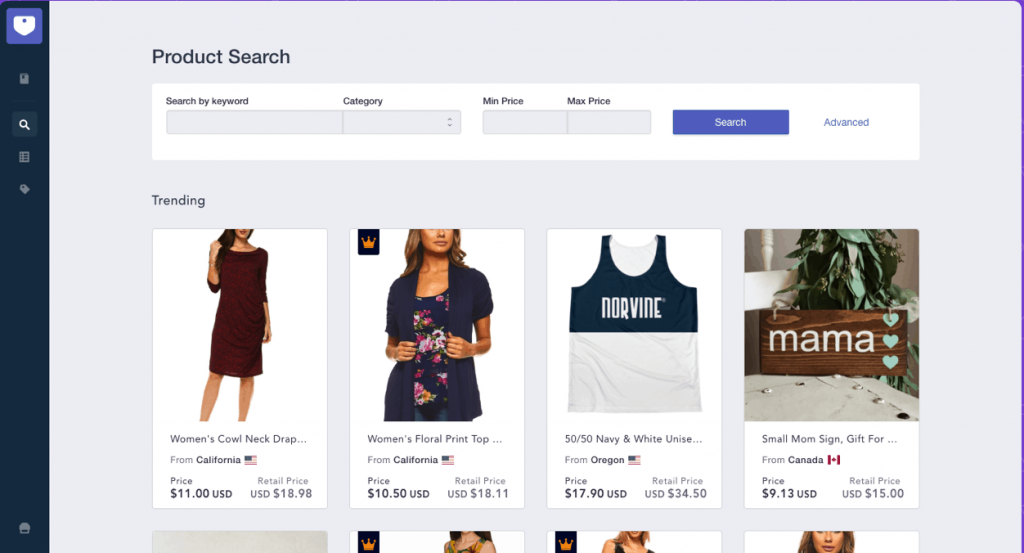1024x553 pixels.
Task: Click the crown badge on the second-row second card
Action: click(368, 543)
